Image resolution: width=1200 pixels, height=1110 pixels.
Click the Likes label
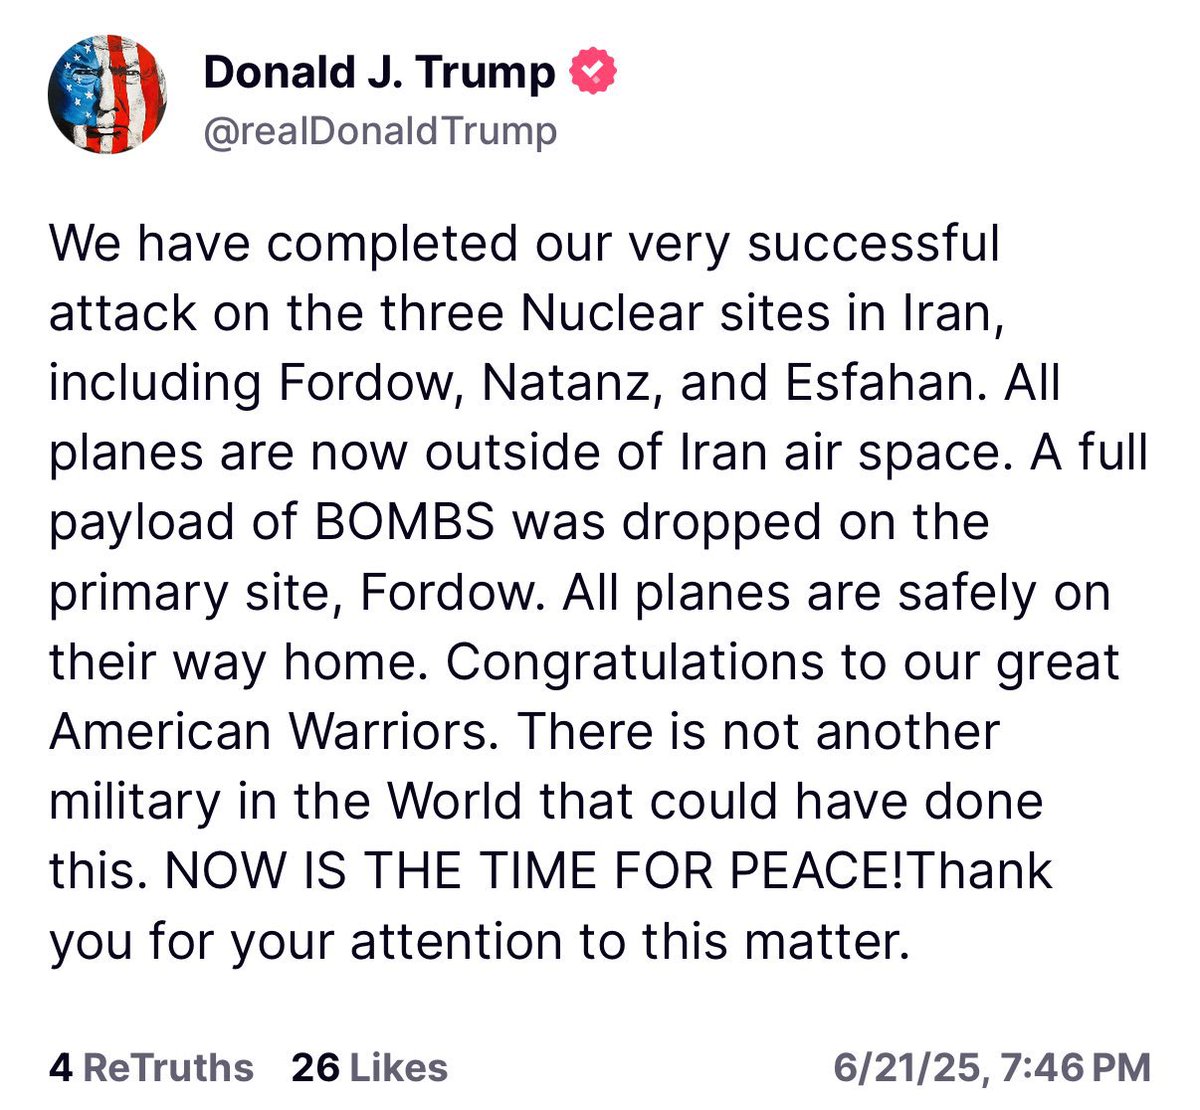(397, 1067)
